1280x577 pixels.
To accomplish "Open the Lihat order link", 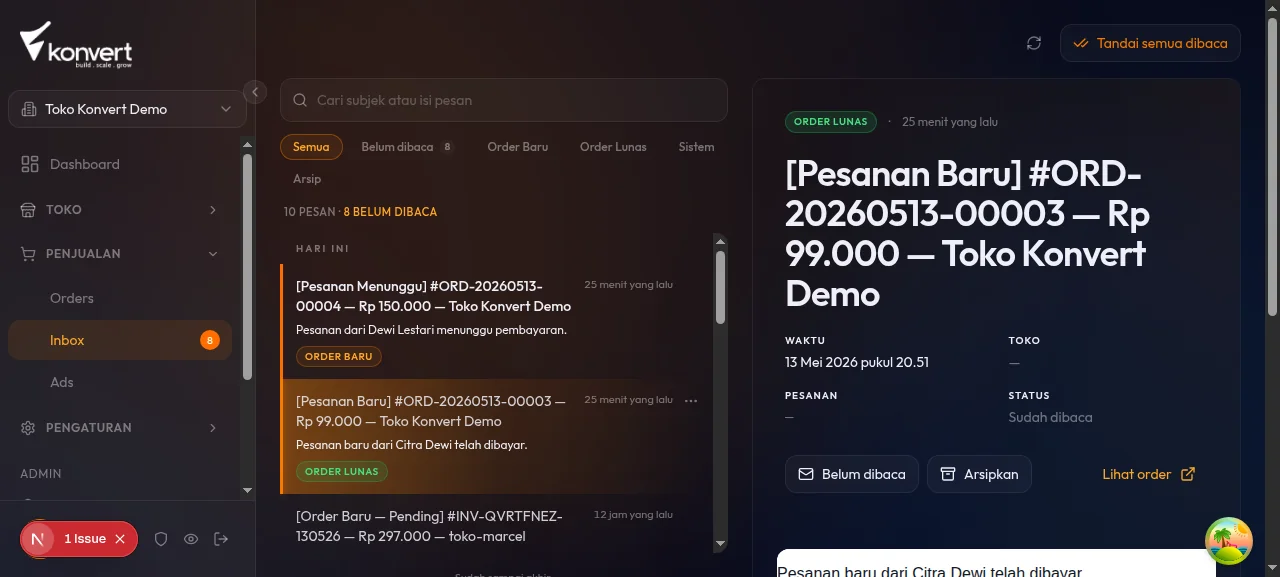I will pos(1149,474).
